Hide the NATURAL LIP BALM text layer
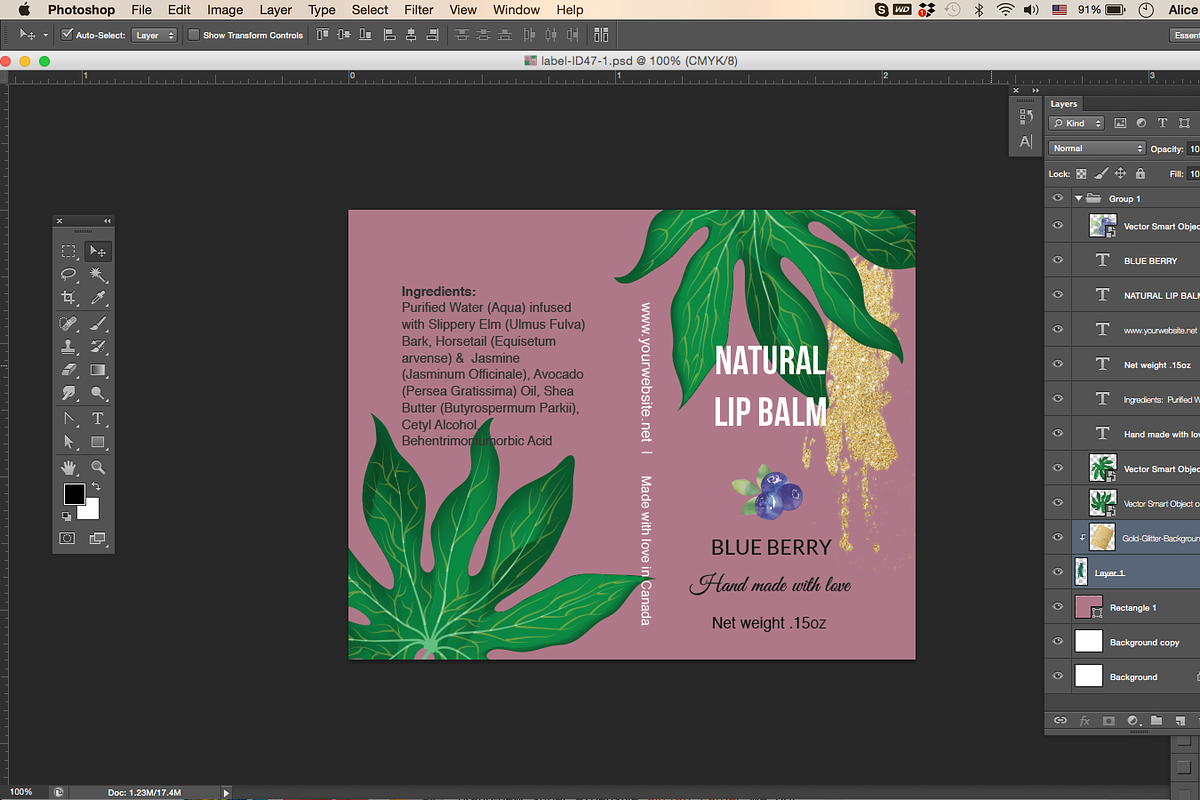This screenshot has width=1200, height=800. pyautogui.click(x=1058, y=295)
